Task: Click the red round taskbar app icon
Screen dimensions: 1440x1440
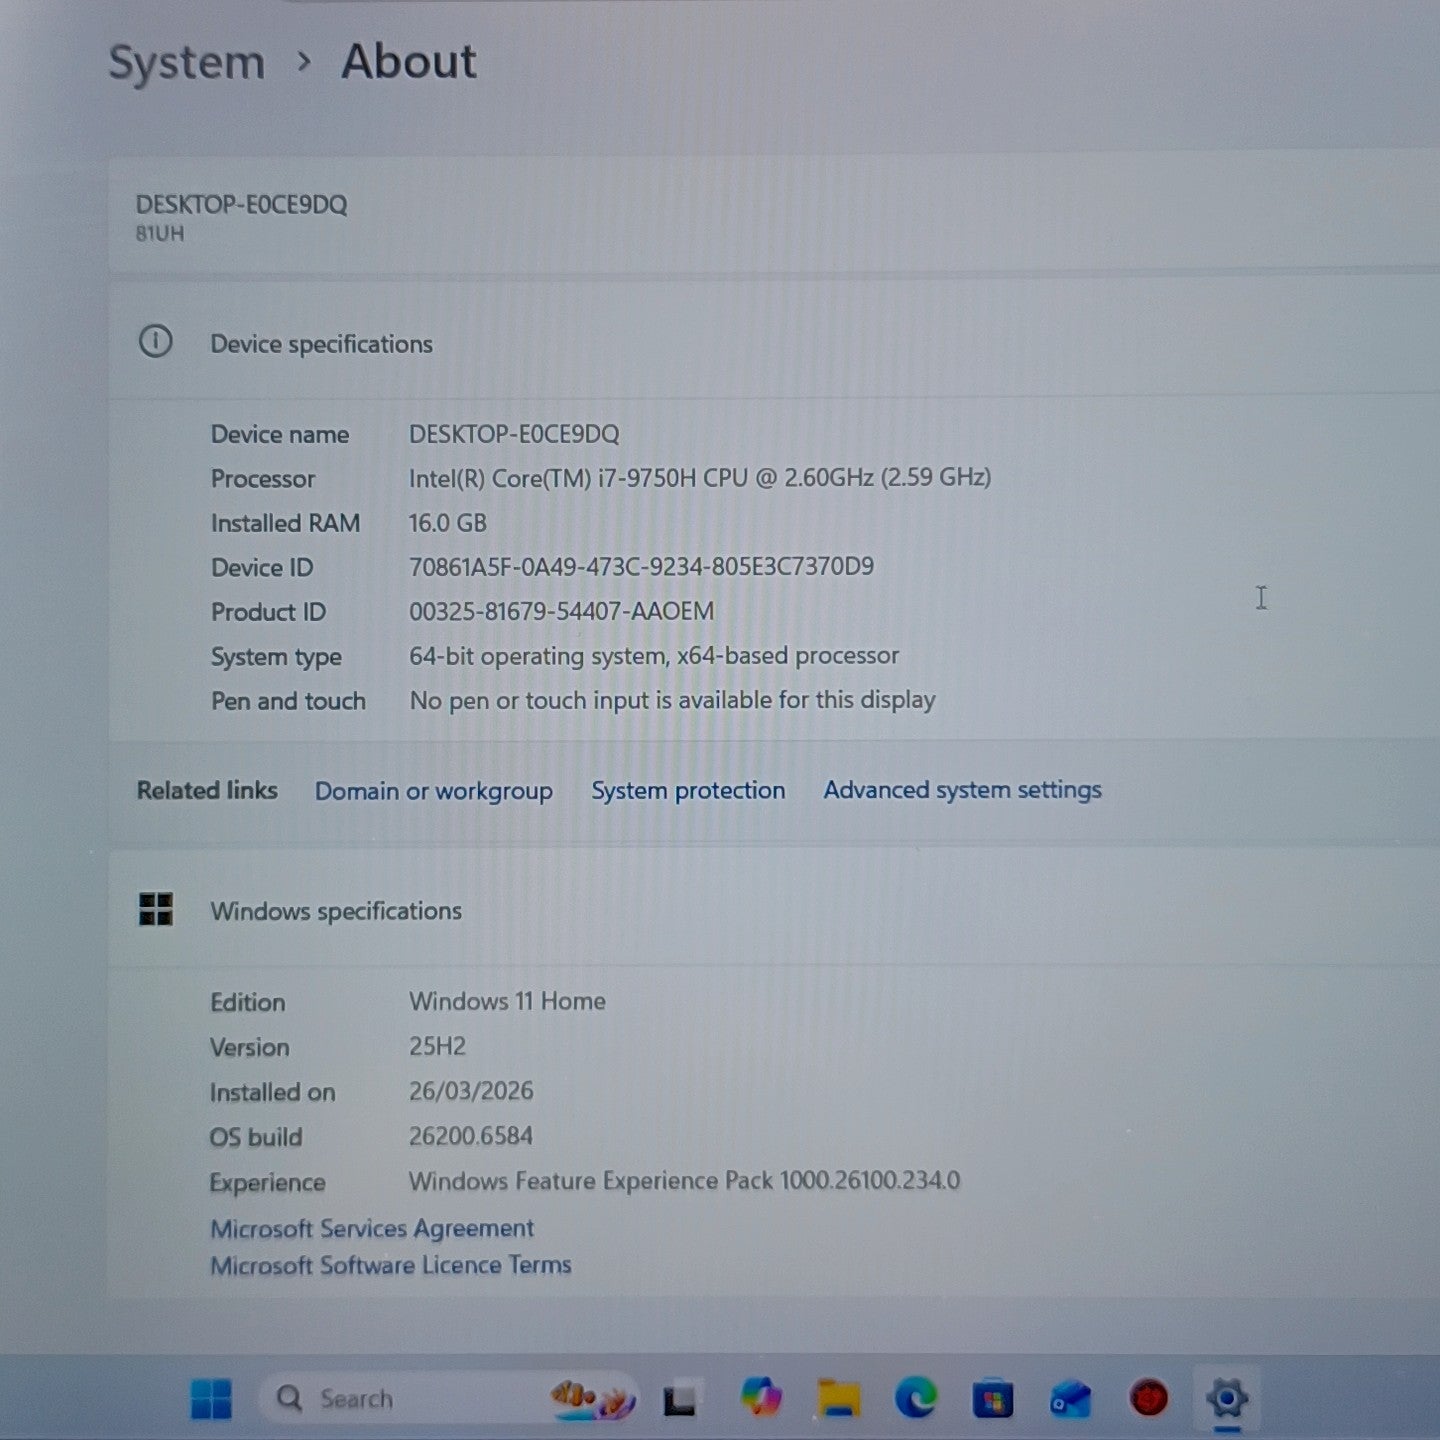Action: (x=1148, y=1398)
